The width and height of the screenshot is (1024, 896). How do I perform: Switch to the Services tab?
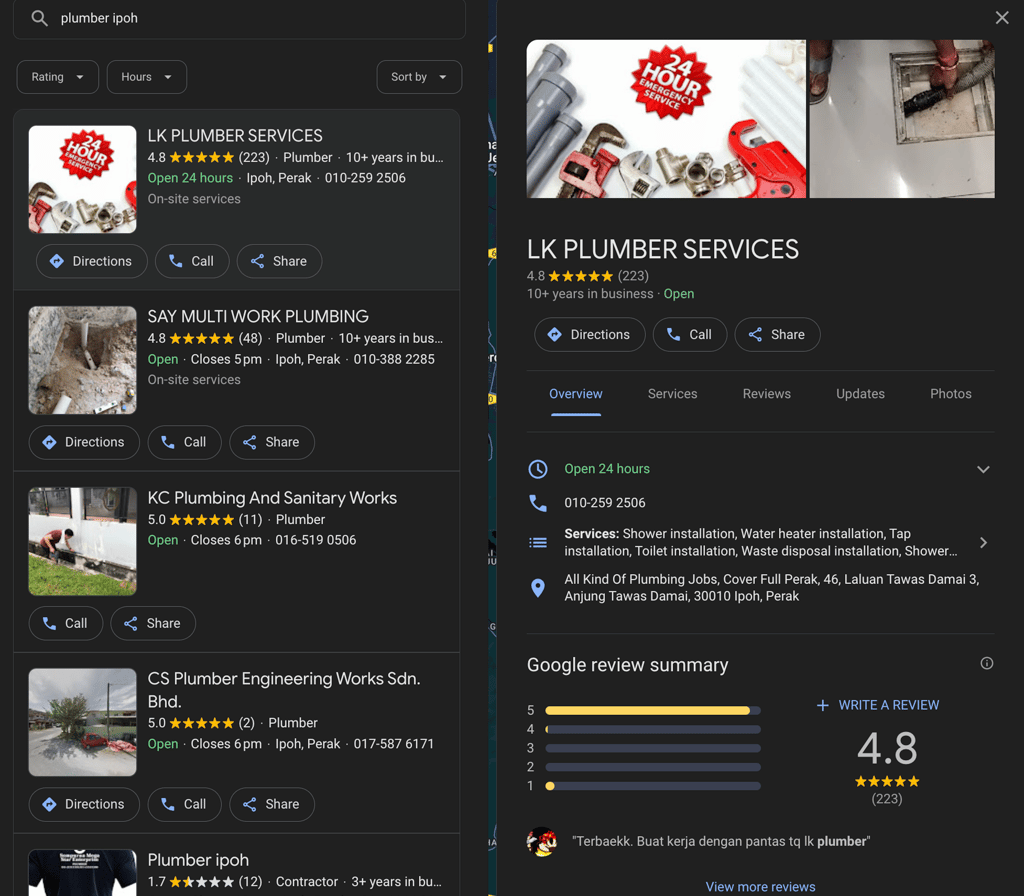coord(672,394)
